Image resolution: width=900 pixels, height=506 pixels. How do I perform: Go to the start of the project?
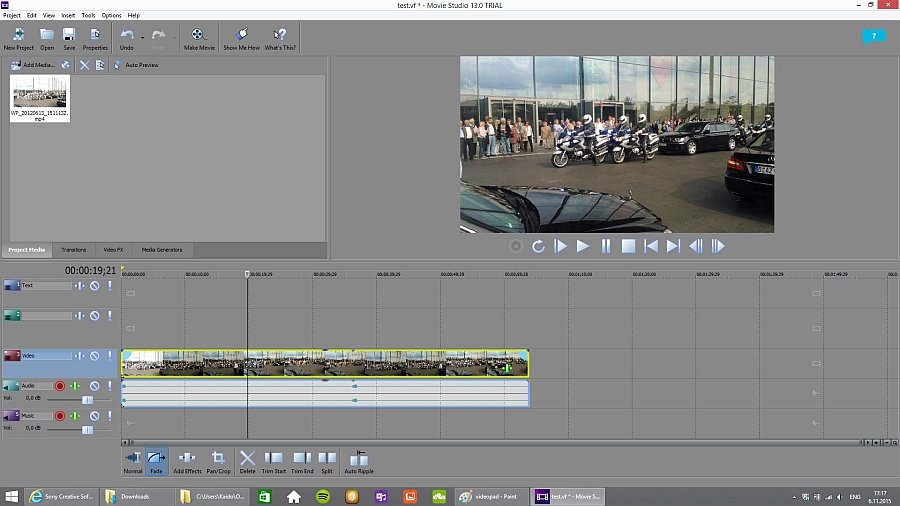coord(651,246)
